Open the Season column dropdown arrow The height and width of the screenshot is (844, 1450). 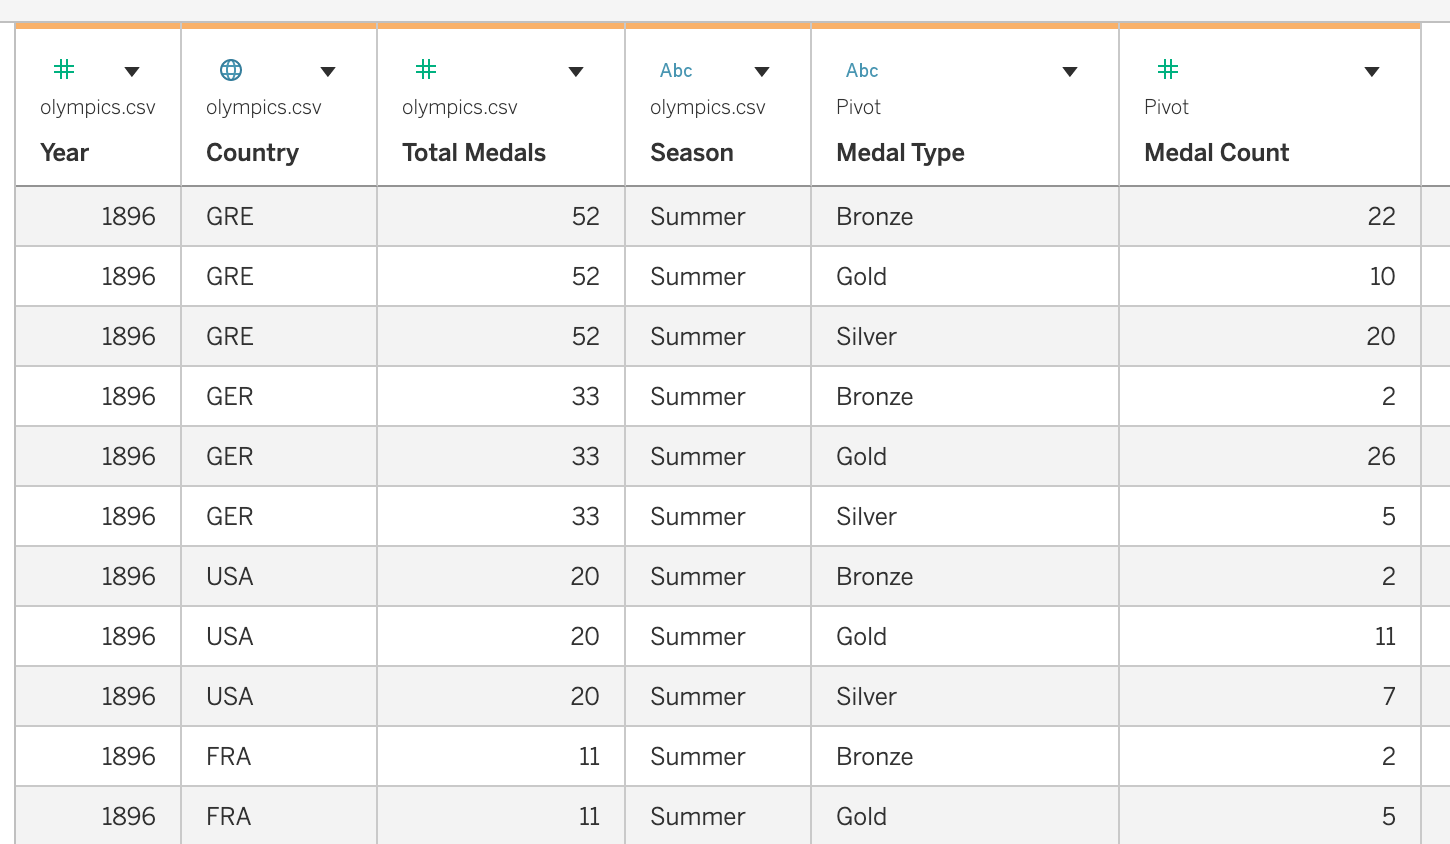point(762,71)
